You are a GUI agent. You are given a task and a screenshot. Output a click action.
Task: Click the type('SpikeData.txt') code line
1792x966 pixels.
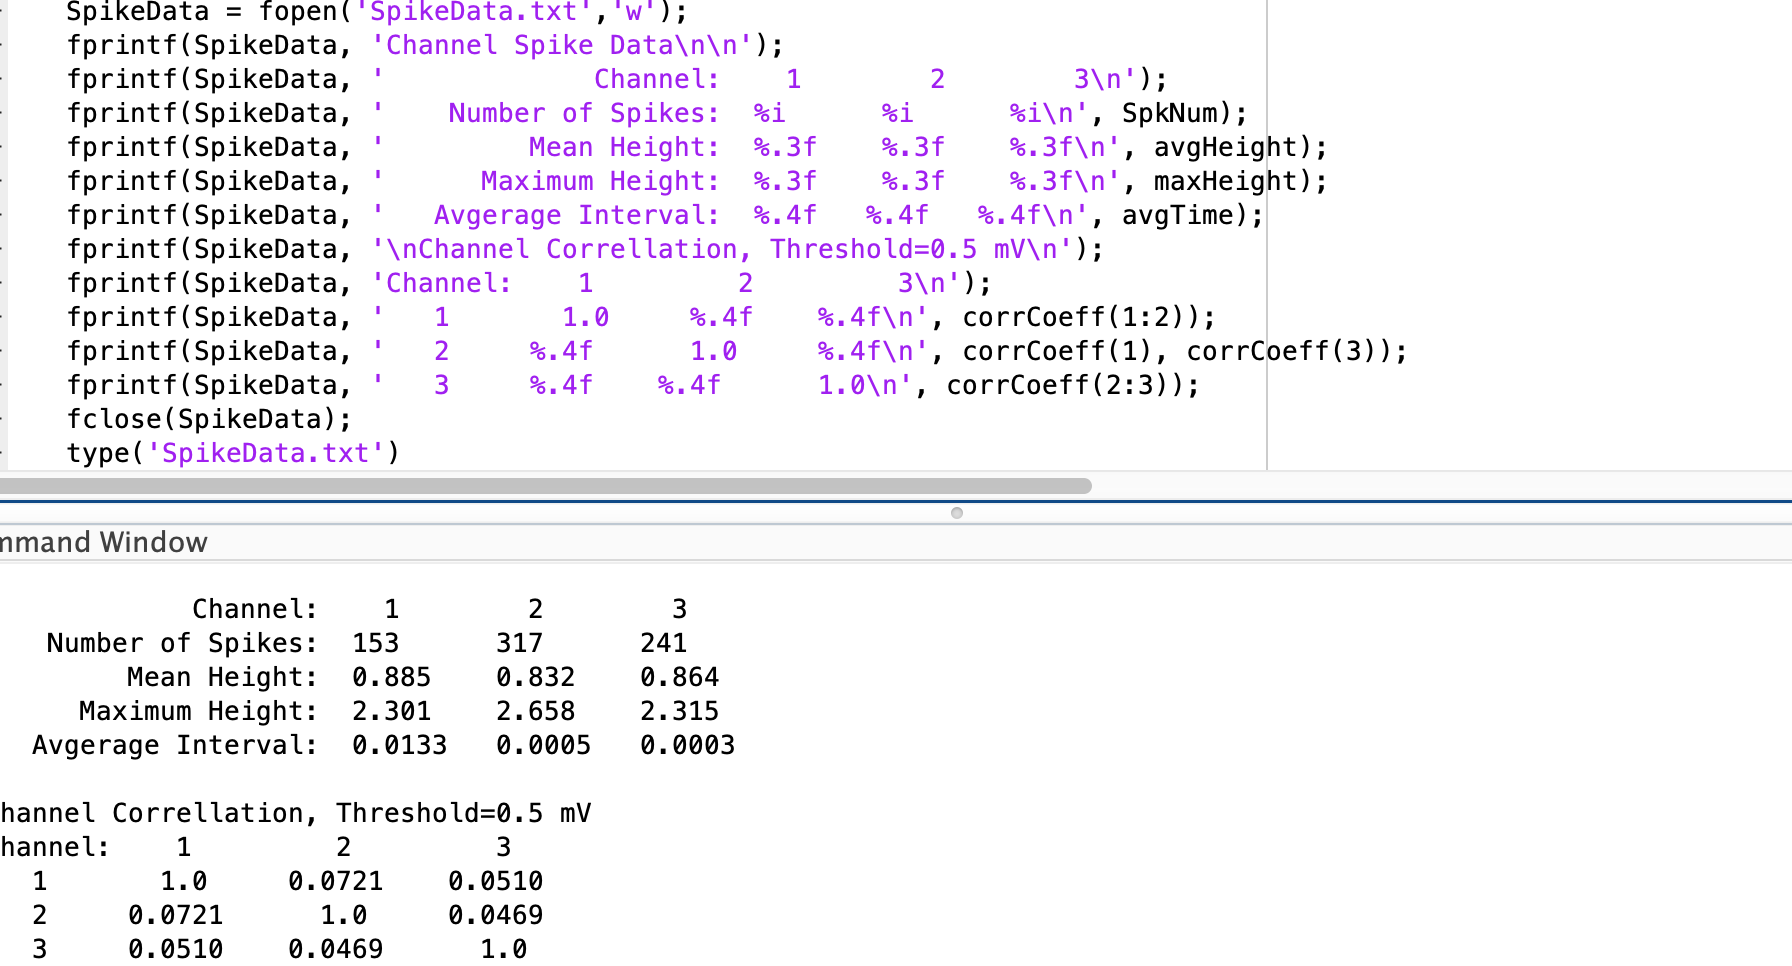pyautogui.click(x=233, y=454)
